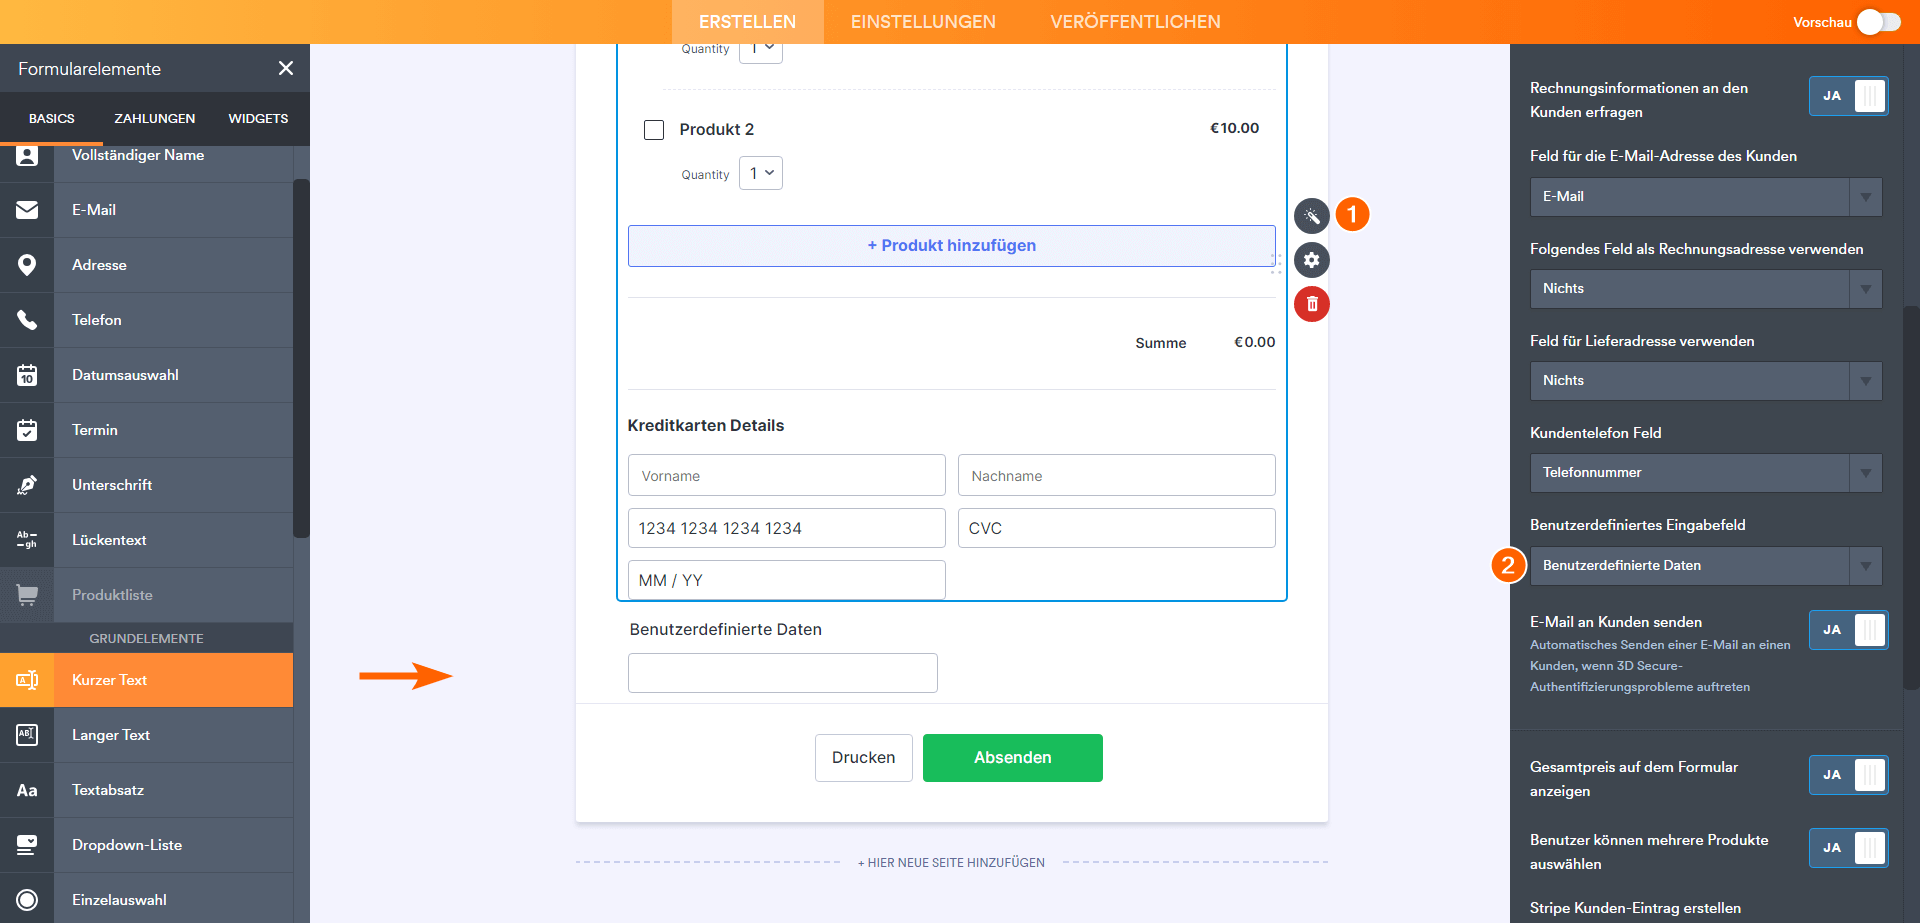
Task: Click the Datumsauswahl calendar icon
Action: pos(27,375)
